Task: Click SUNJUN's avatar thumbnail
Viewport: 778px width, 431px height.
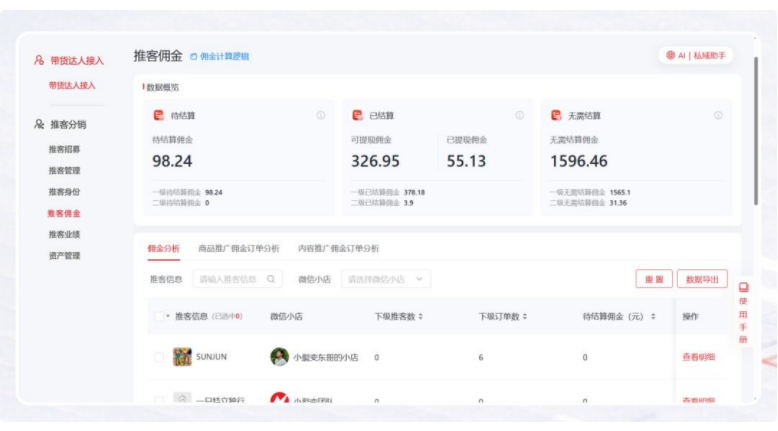Action: tap(182, 357)
